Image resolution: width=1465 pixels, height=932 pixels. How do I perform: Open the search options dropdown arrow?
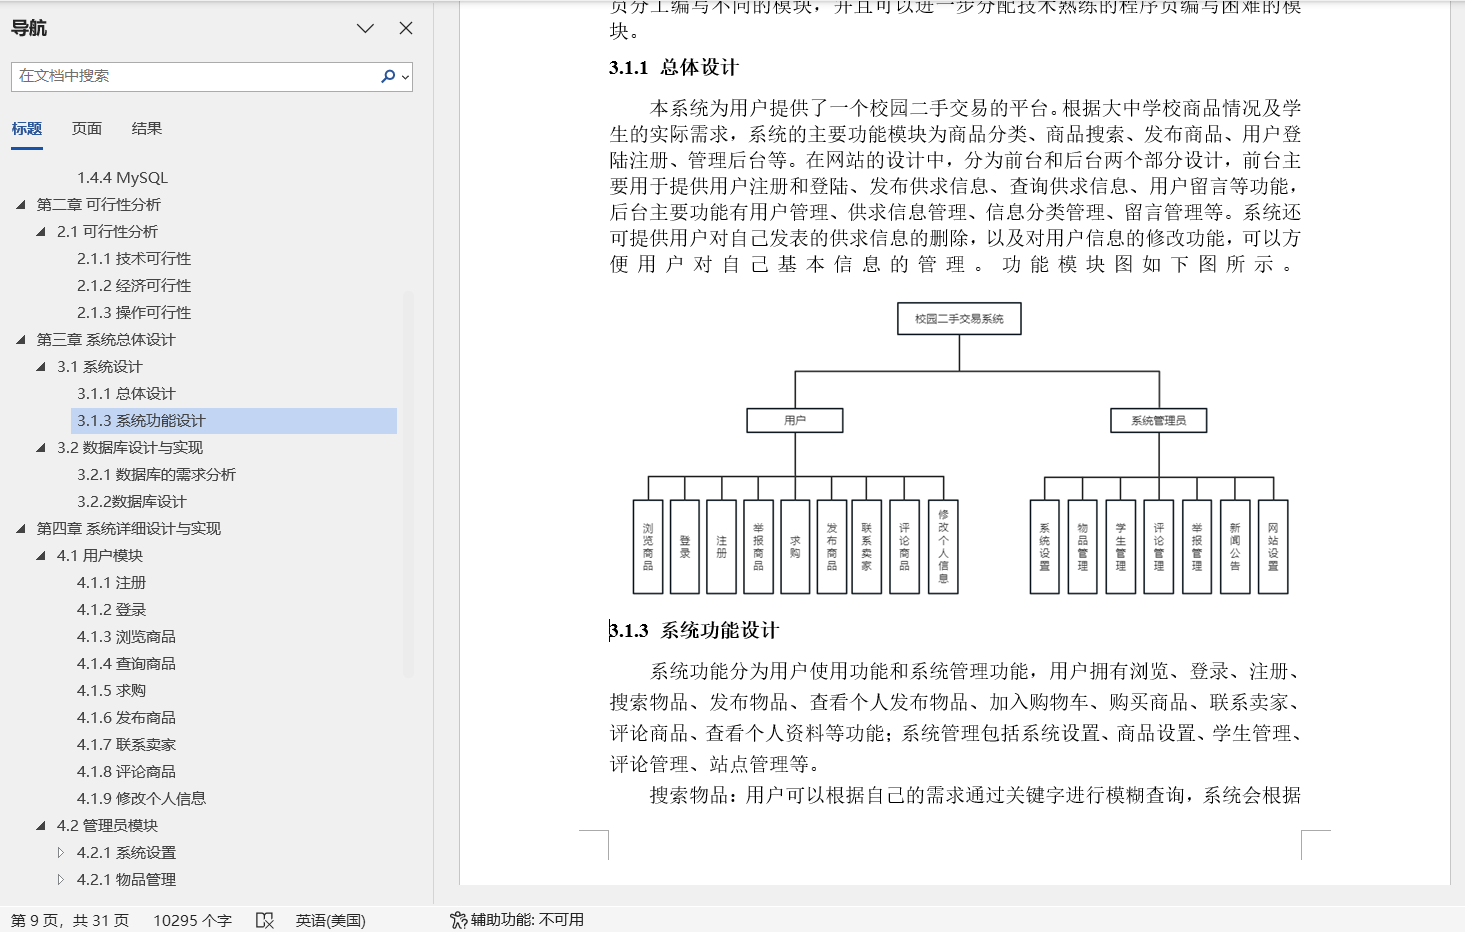[405, 76]
